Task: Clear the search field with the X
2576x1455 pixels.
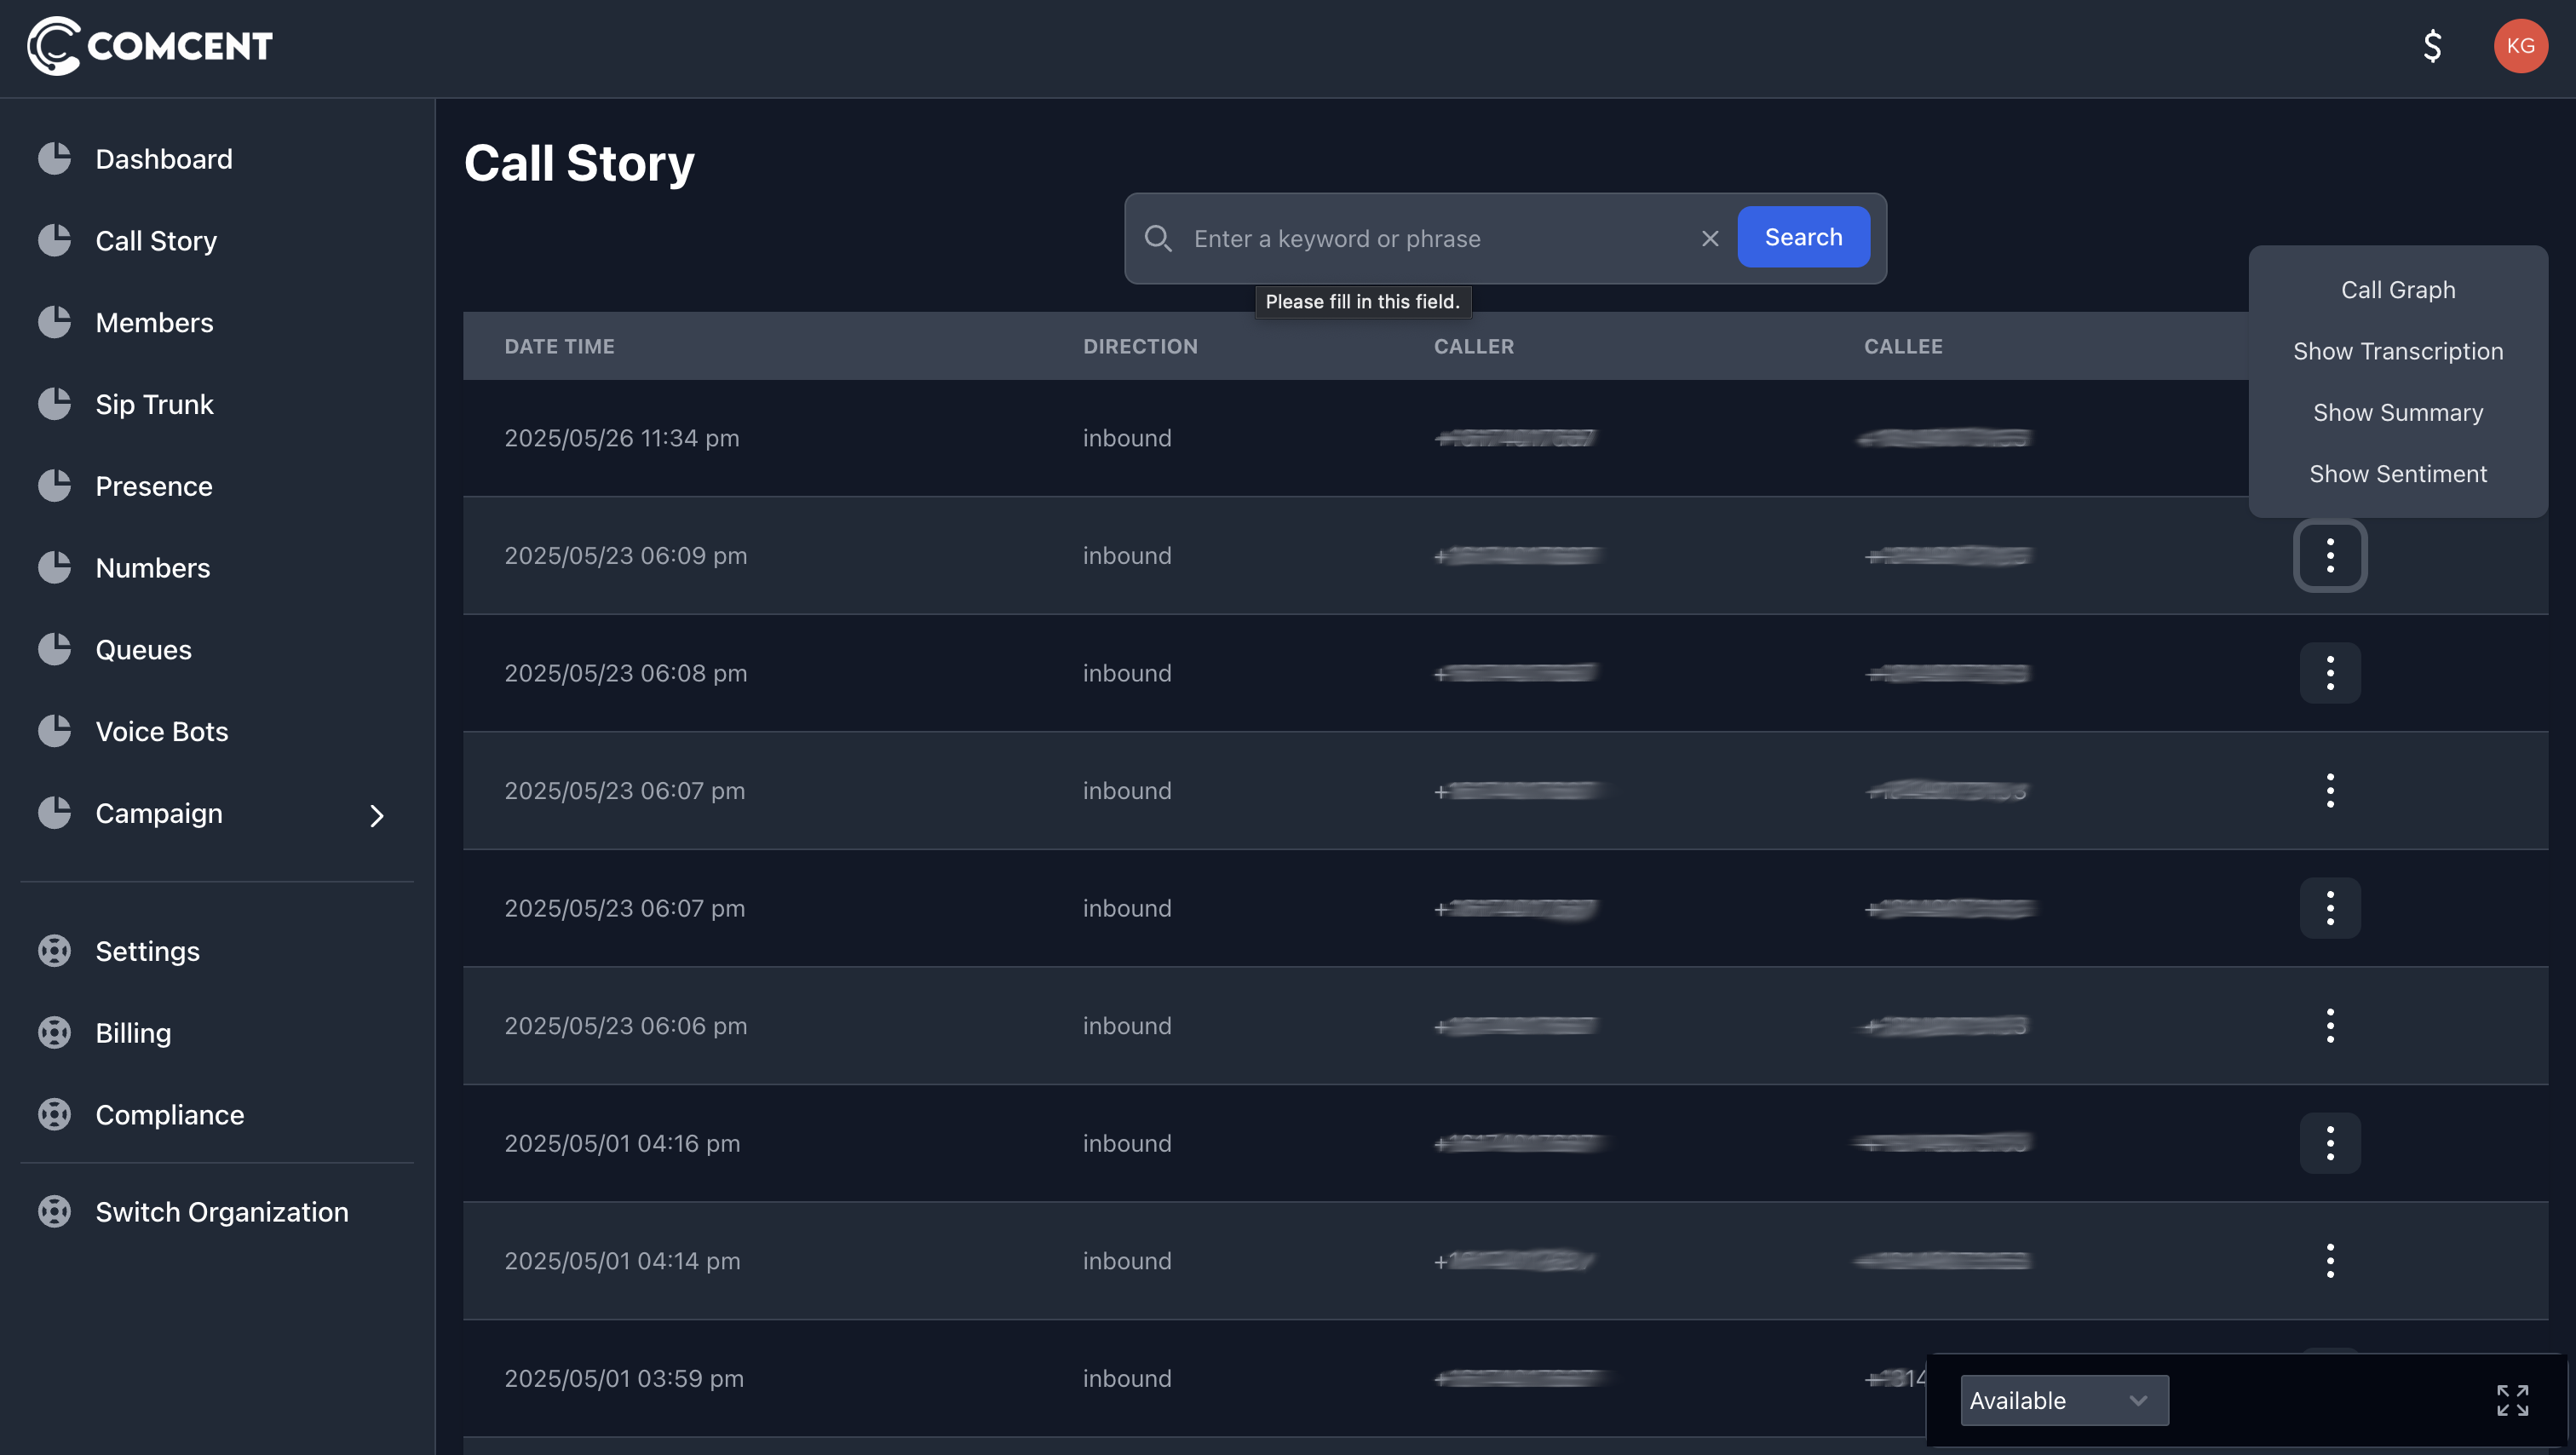Action: 1710,238
